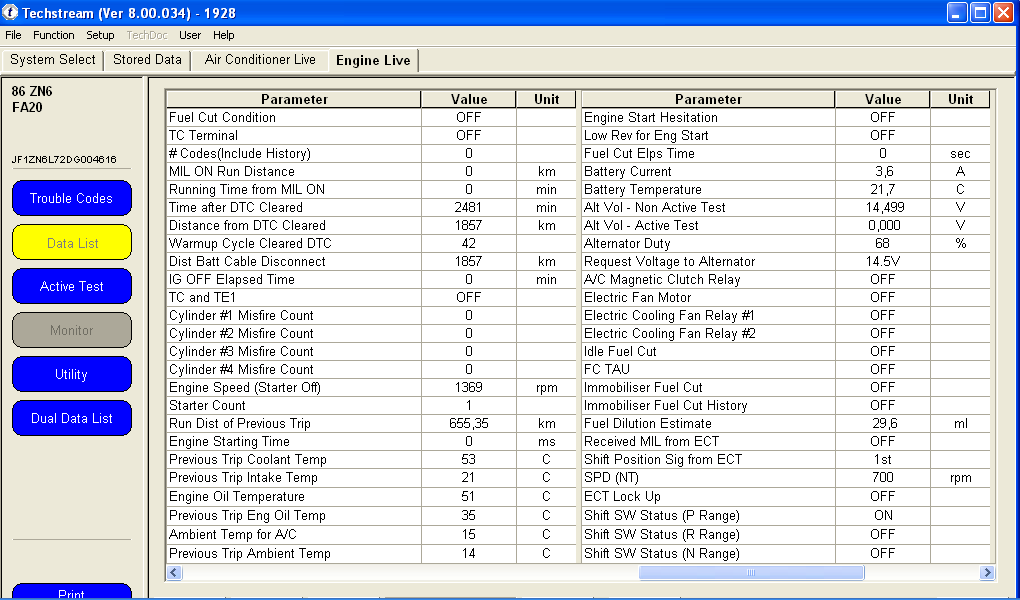
Task: Switch to the System Select tab
Action: (53, 60)
